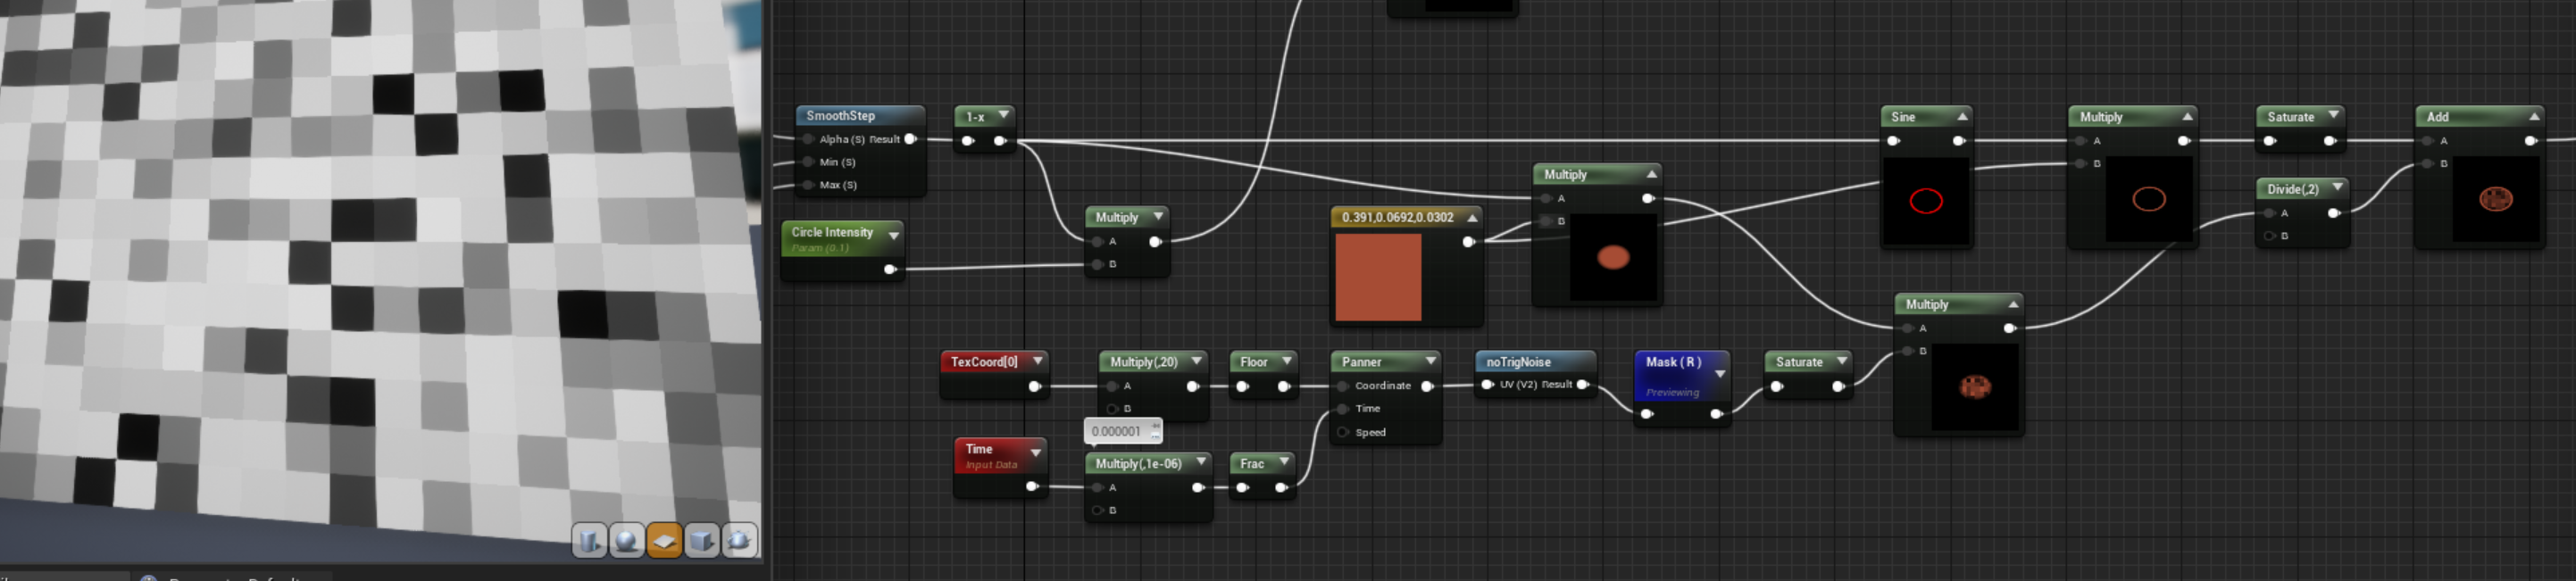Click the orange color constant preview swatch
Viewport: 2576px width, 581px height.
coord(1378,277)
